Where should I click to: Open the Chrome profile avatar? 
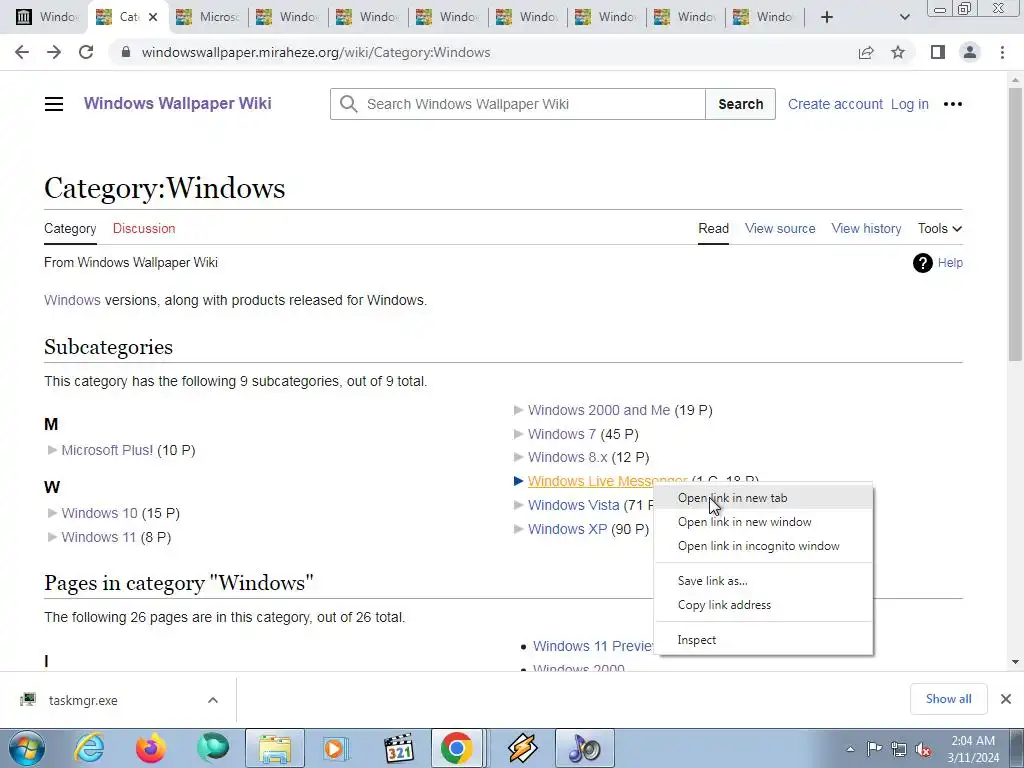click(x=970, y=52)
